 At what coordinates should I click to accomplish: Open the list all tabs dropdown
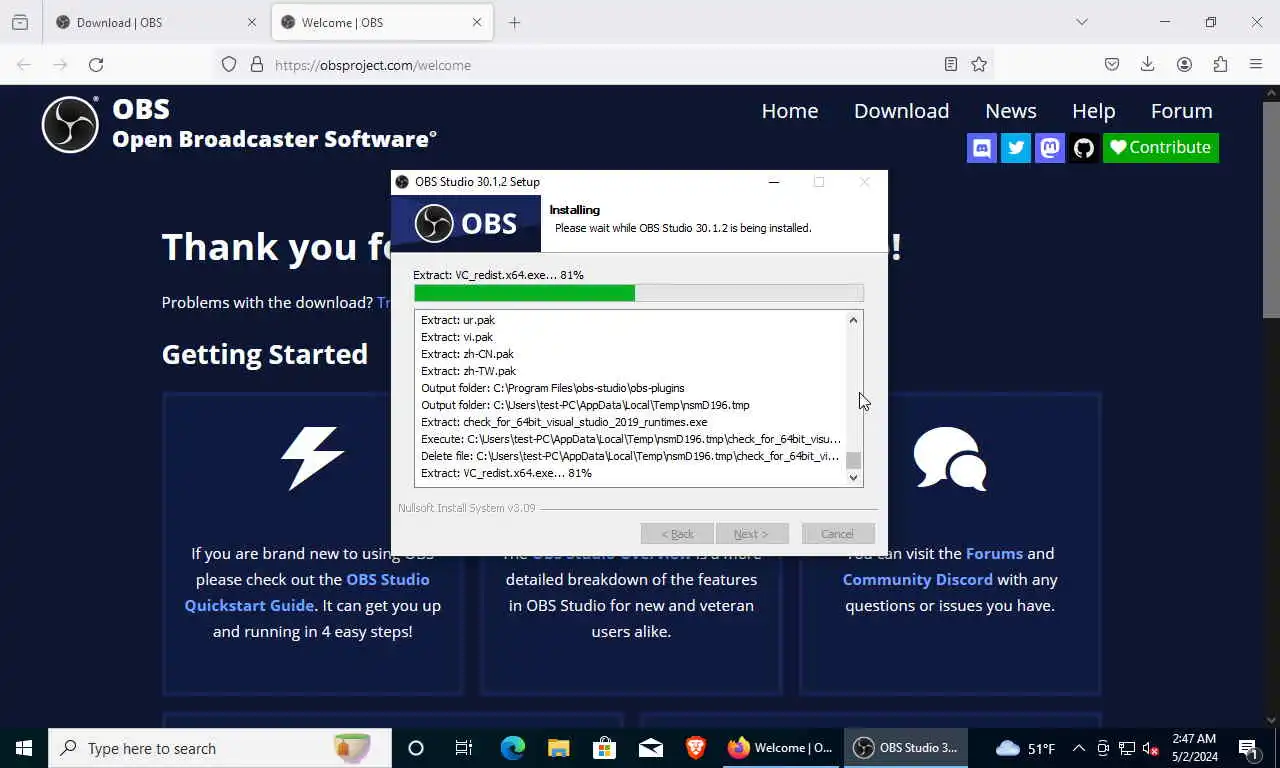1081,22
